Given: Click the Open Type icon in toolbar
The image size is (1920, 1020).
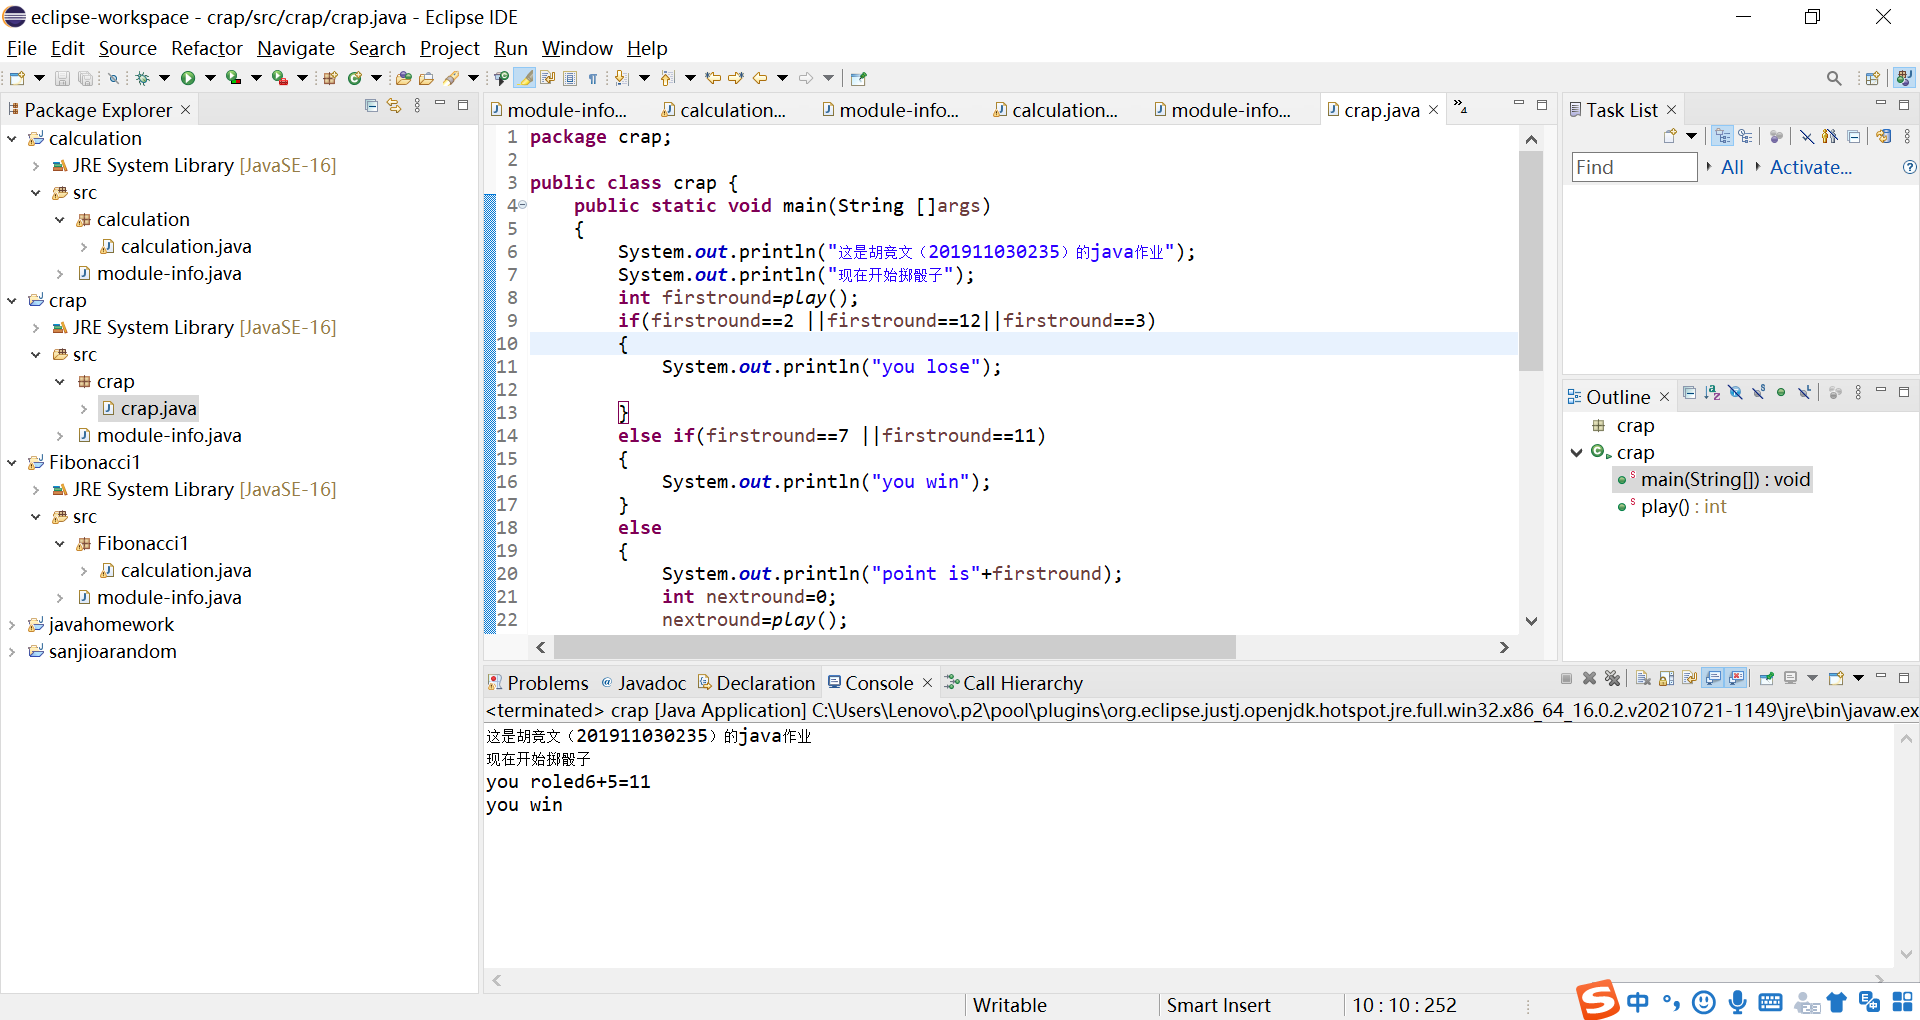Looking at the screenshot, I should 403,78.
